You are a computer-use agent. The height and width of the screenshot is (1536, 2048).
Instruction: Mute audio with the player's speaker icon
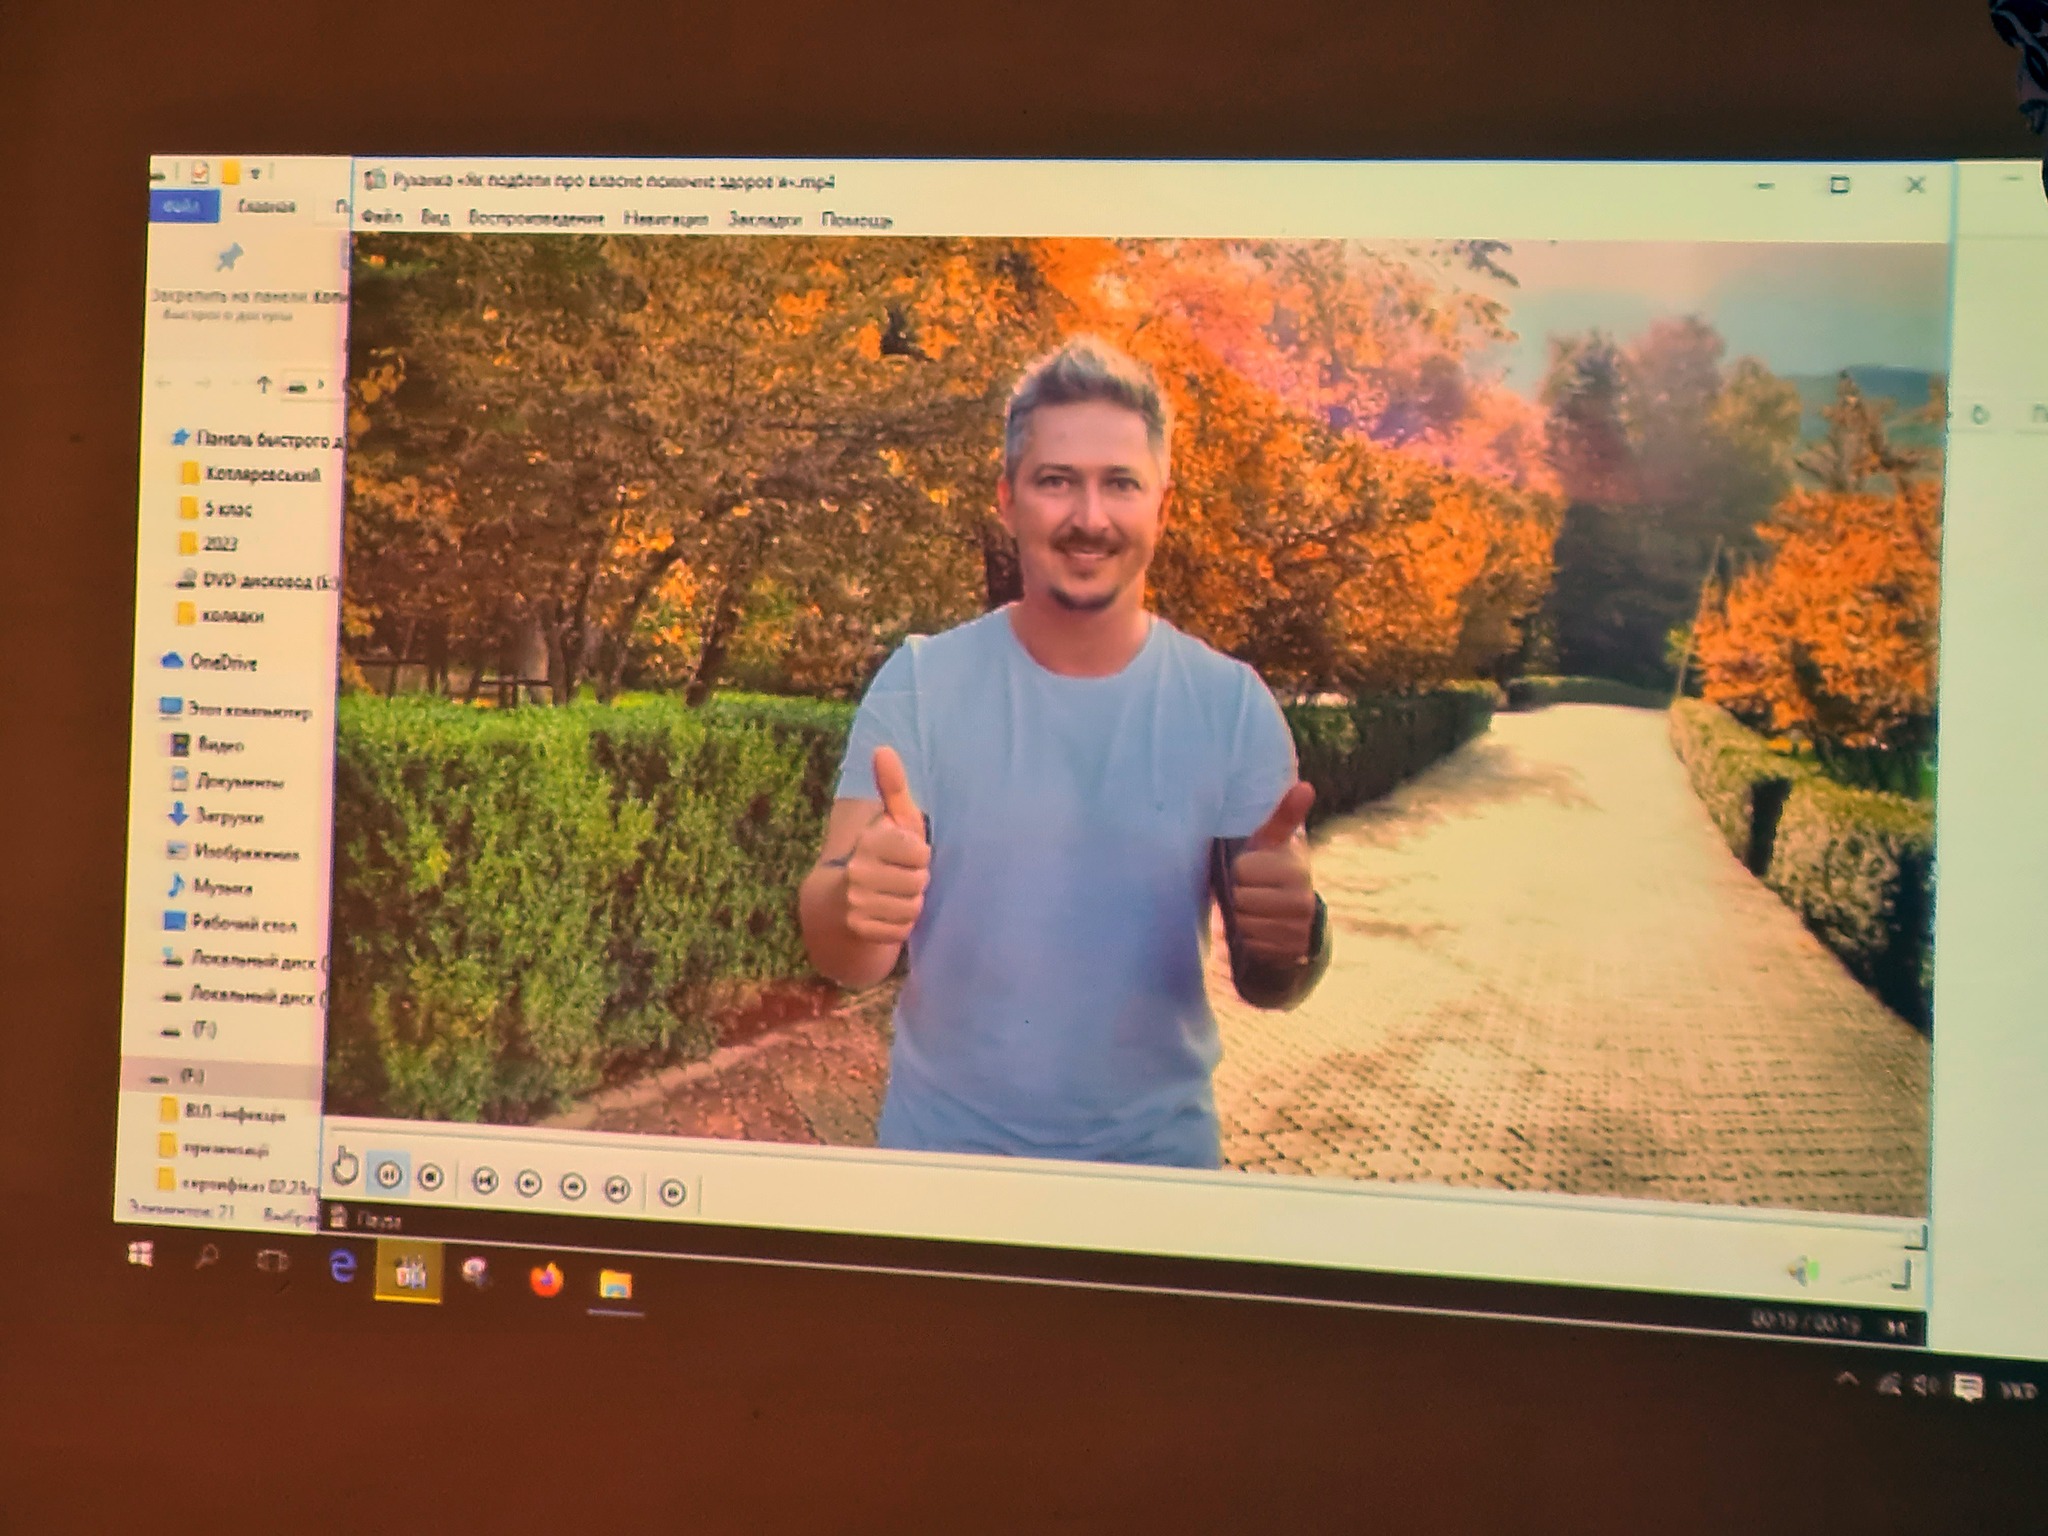1804,1272
